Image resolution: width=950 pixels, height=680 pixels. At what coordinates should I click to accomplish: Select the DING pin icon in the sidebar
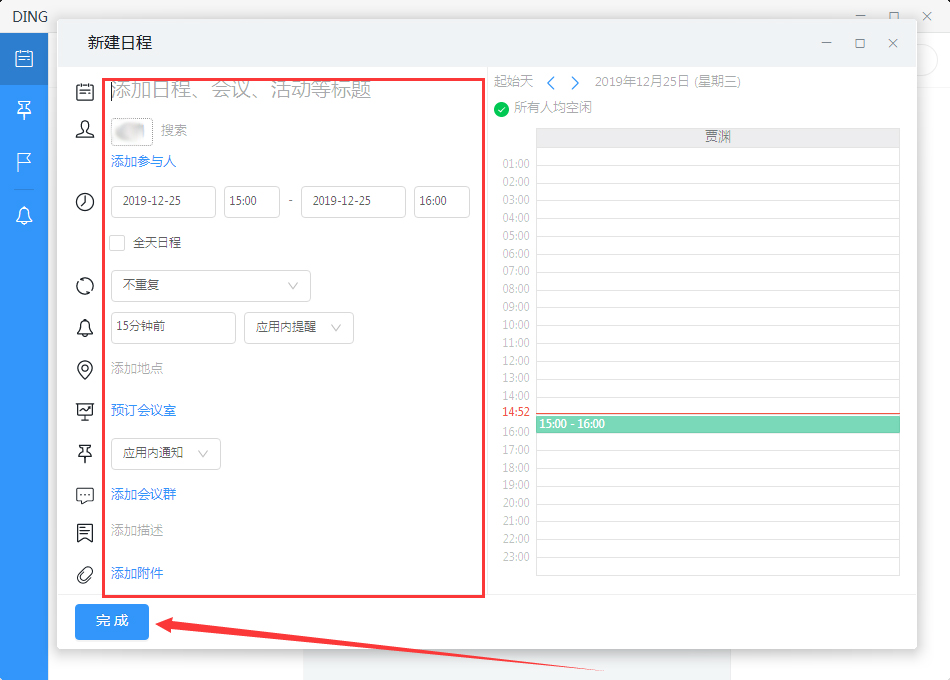click(x=23, y=110)
